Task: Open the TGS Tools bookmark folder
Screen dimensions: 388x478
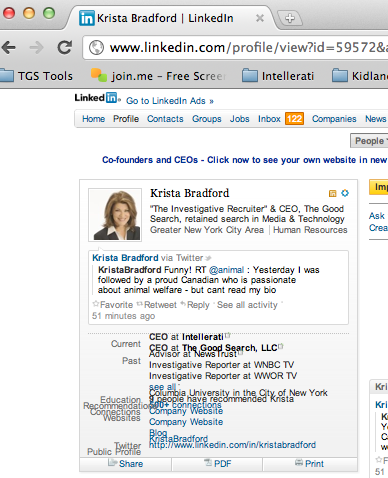Action: point(36,76)
